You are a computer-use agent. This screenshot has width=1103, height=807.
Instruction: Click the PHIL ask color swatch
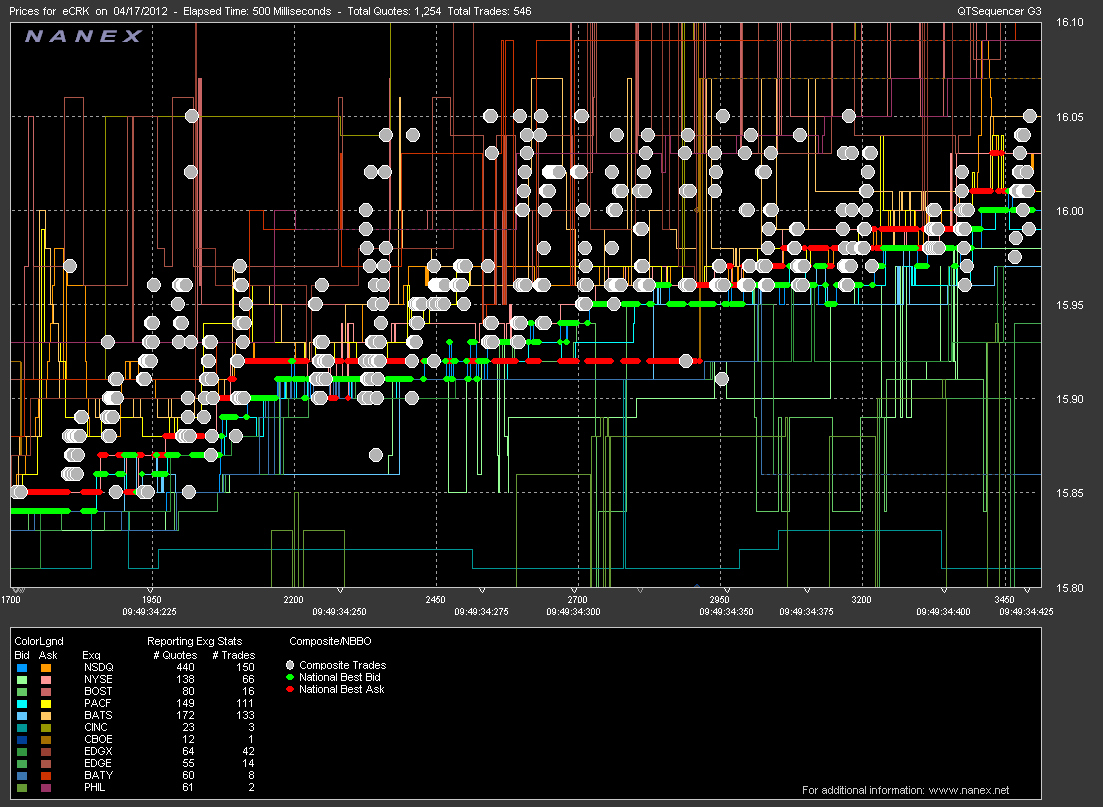(x=46, y=787)
